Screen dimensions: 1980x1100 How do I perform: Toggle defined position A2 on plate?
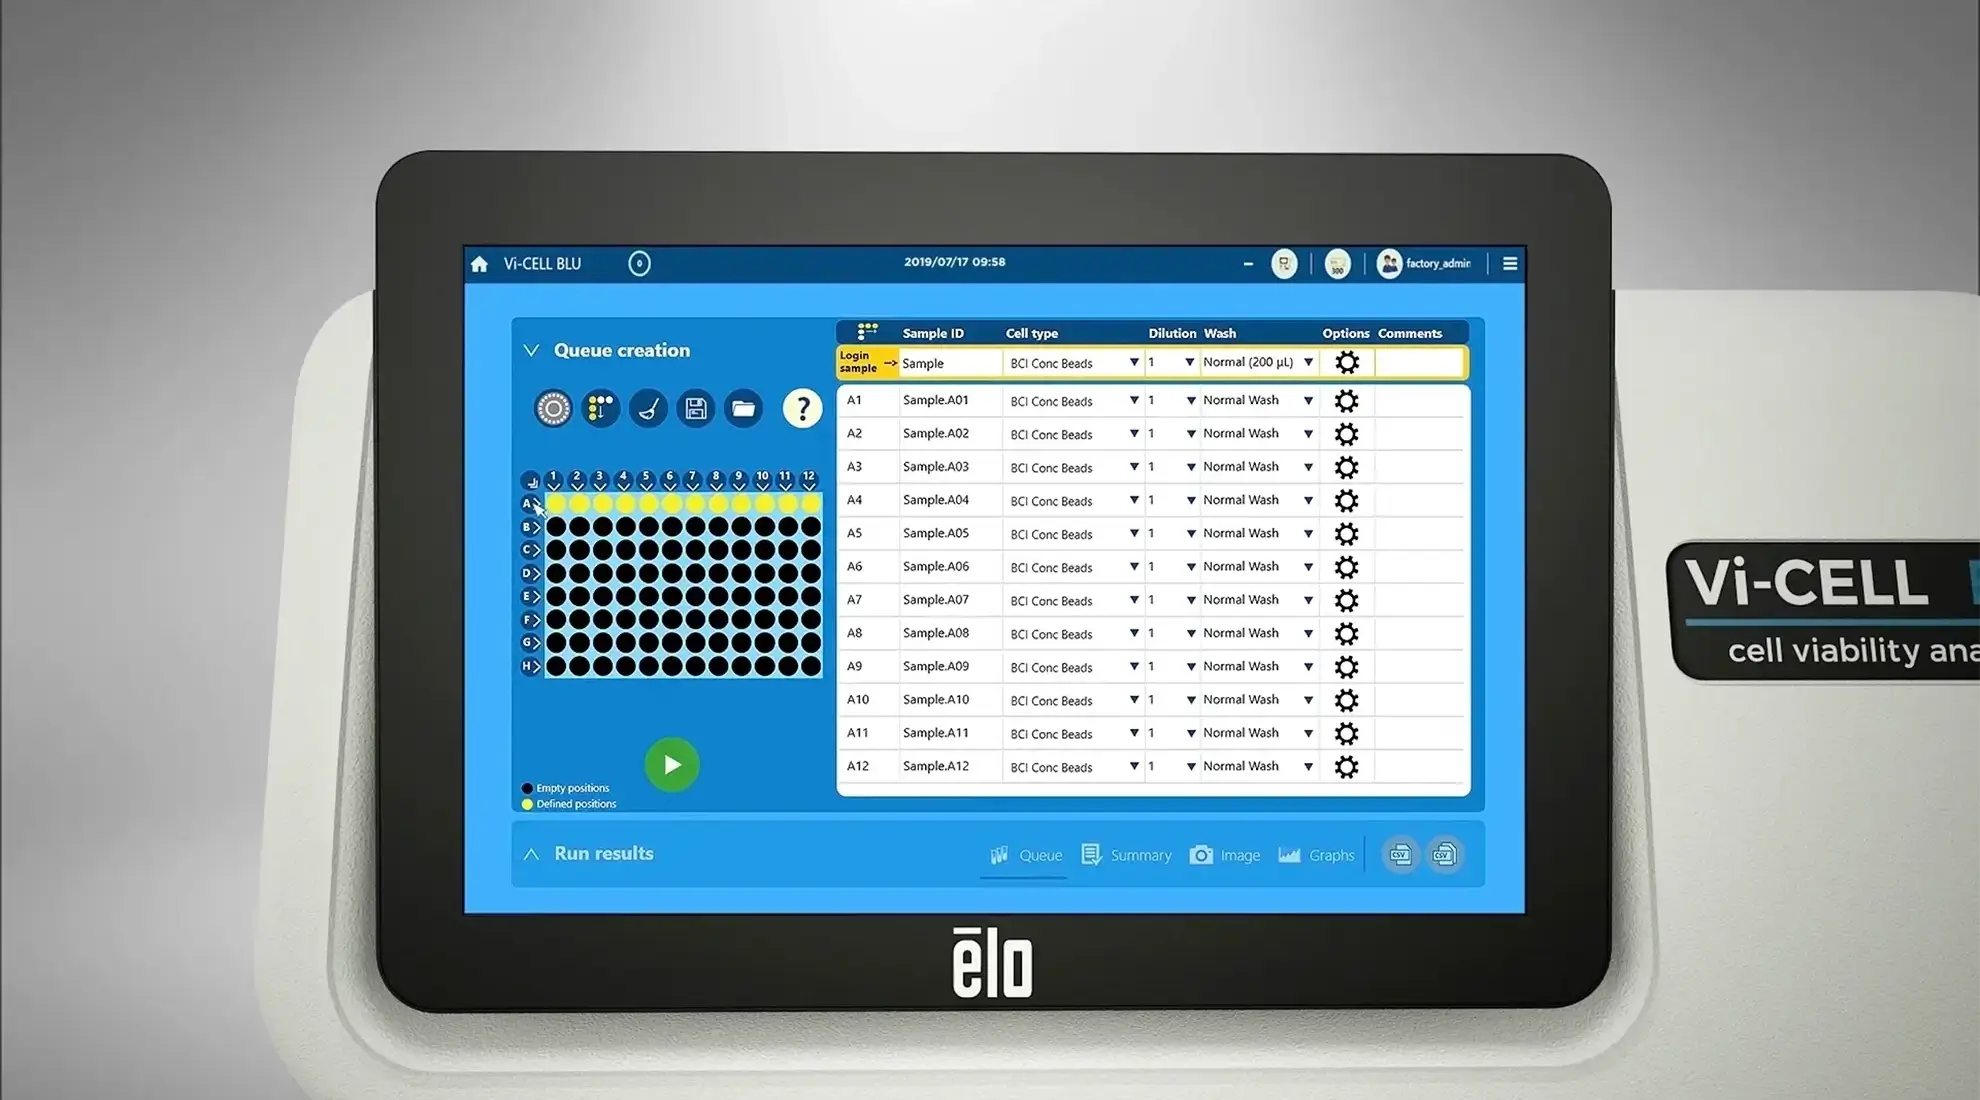point(576,505)
